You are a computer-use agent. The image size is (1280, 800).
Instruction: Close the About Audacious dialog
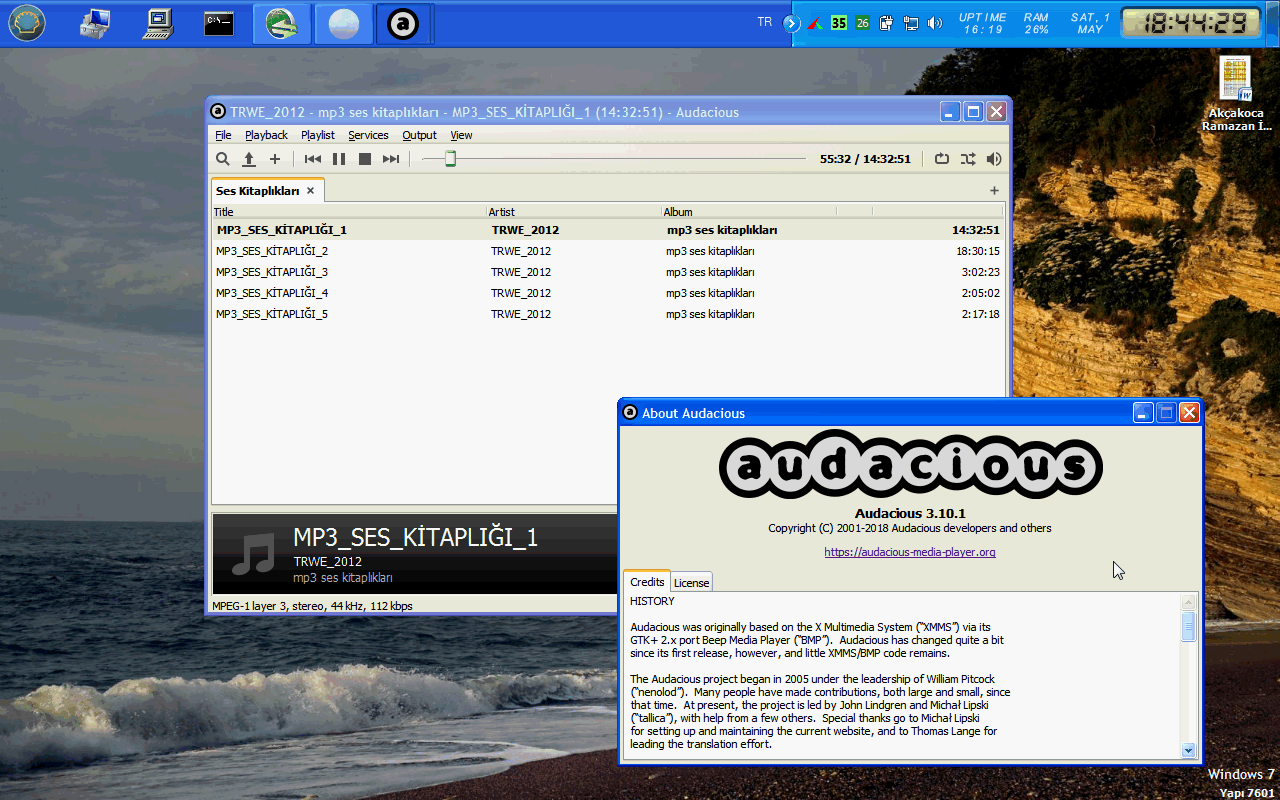click(1189, 412)
